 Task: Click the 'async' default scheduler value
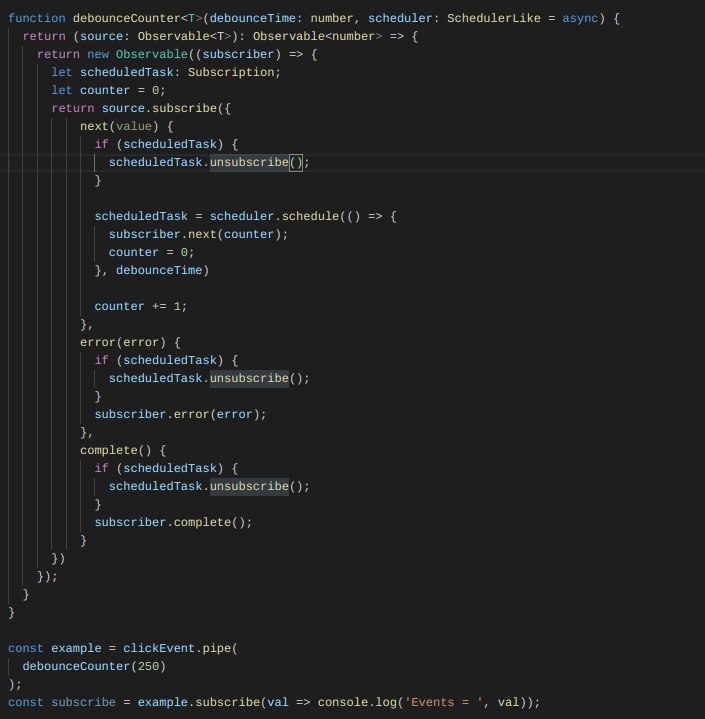click(x=580, y=18)
